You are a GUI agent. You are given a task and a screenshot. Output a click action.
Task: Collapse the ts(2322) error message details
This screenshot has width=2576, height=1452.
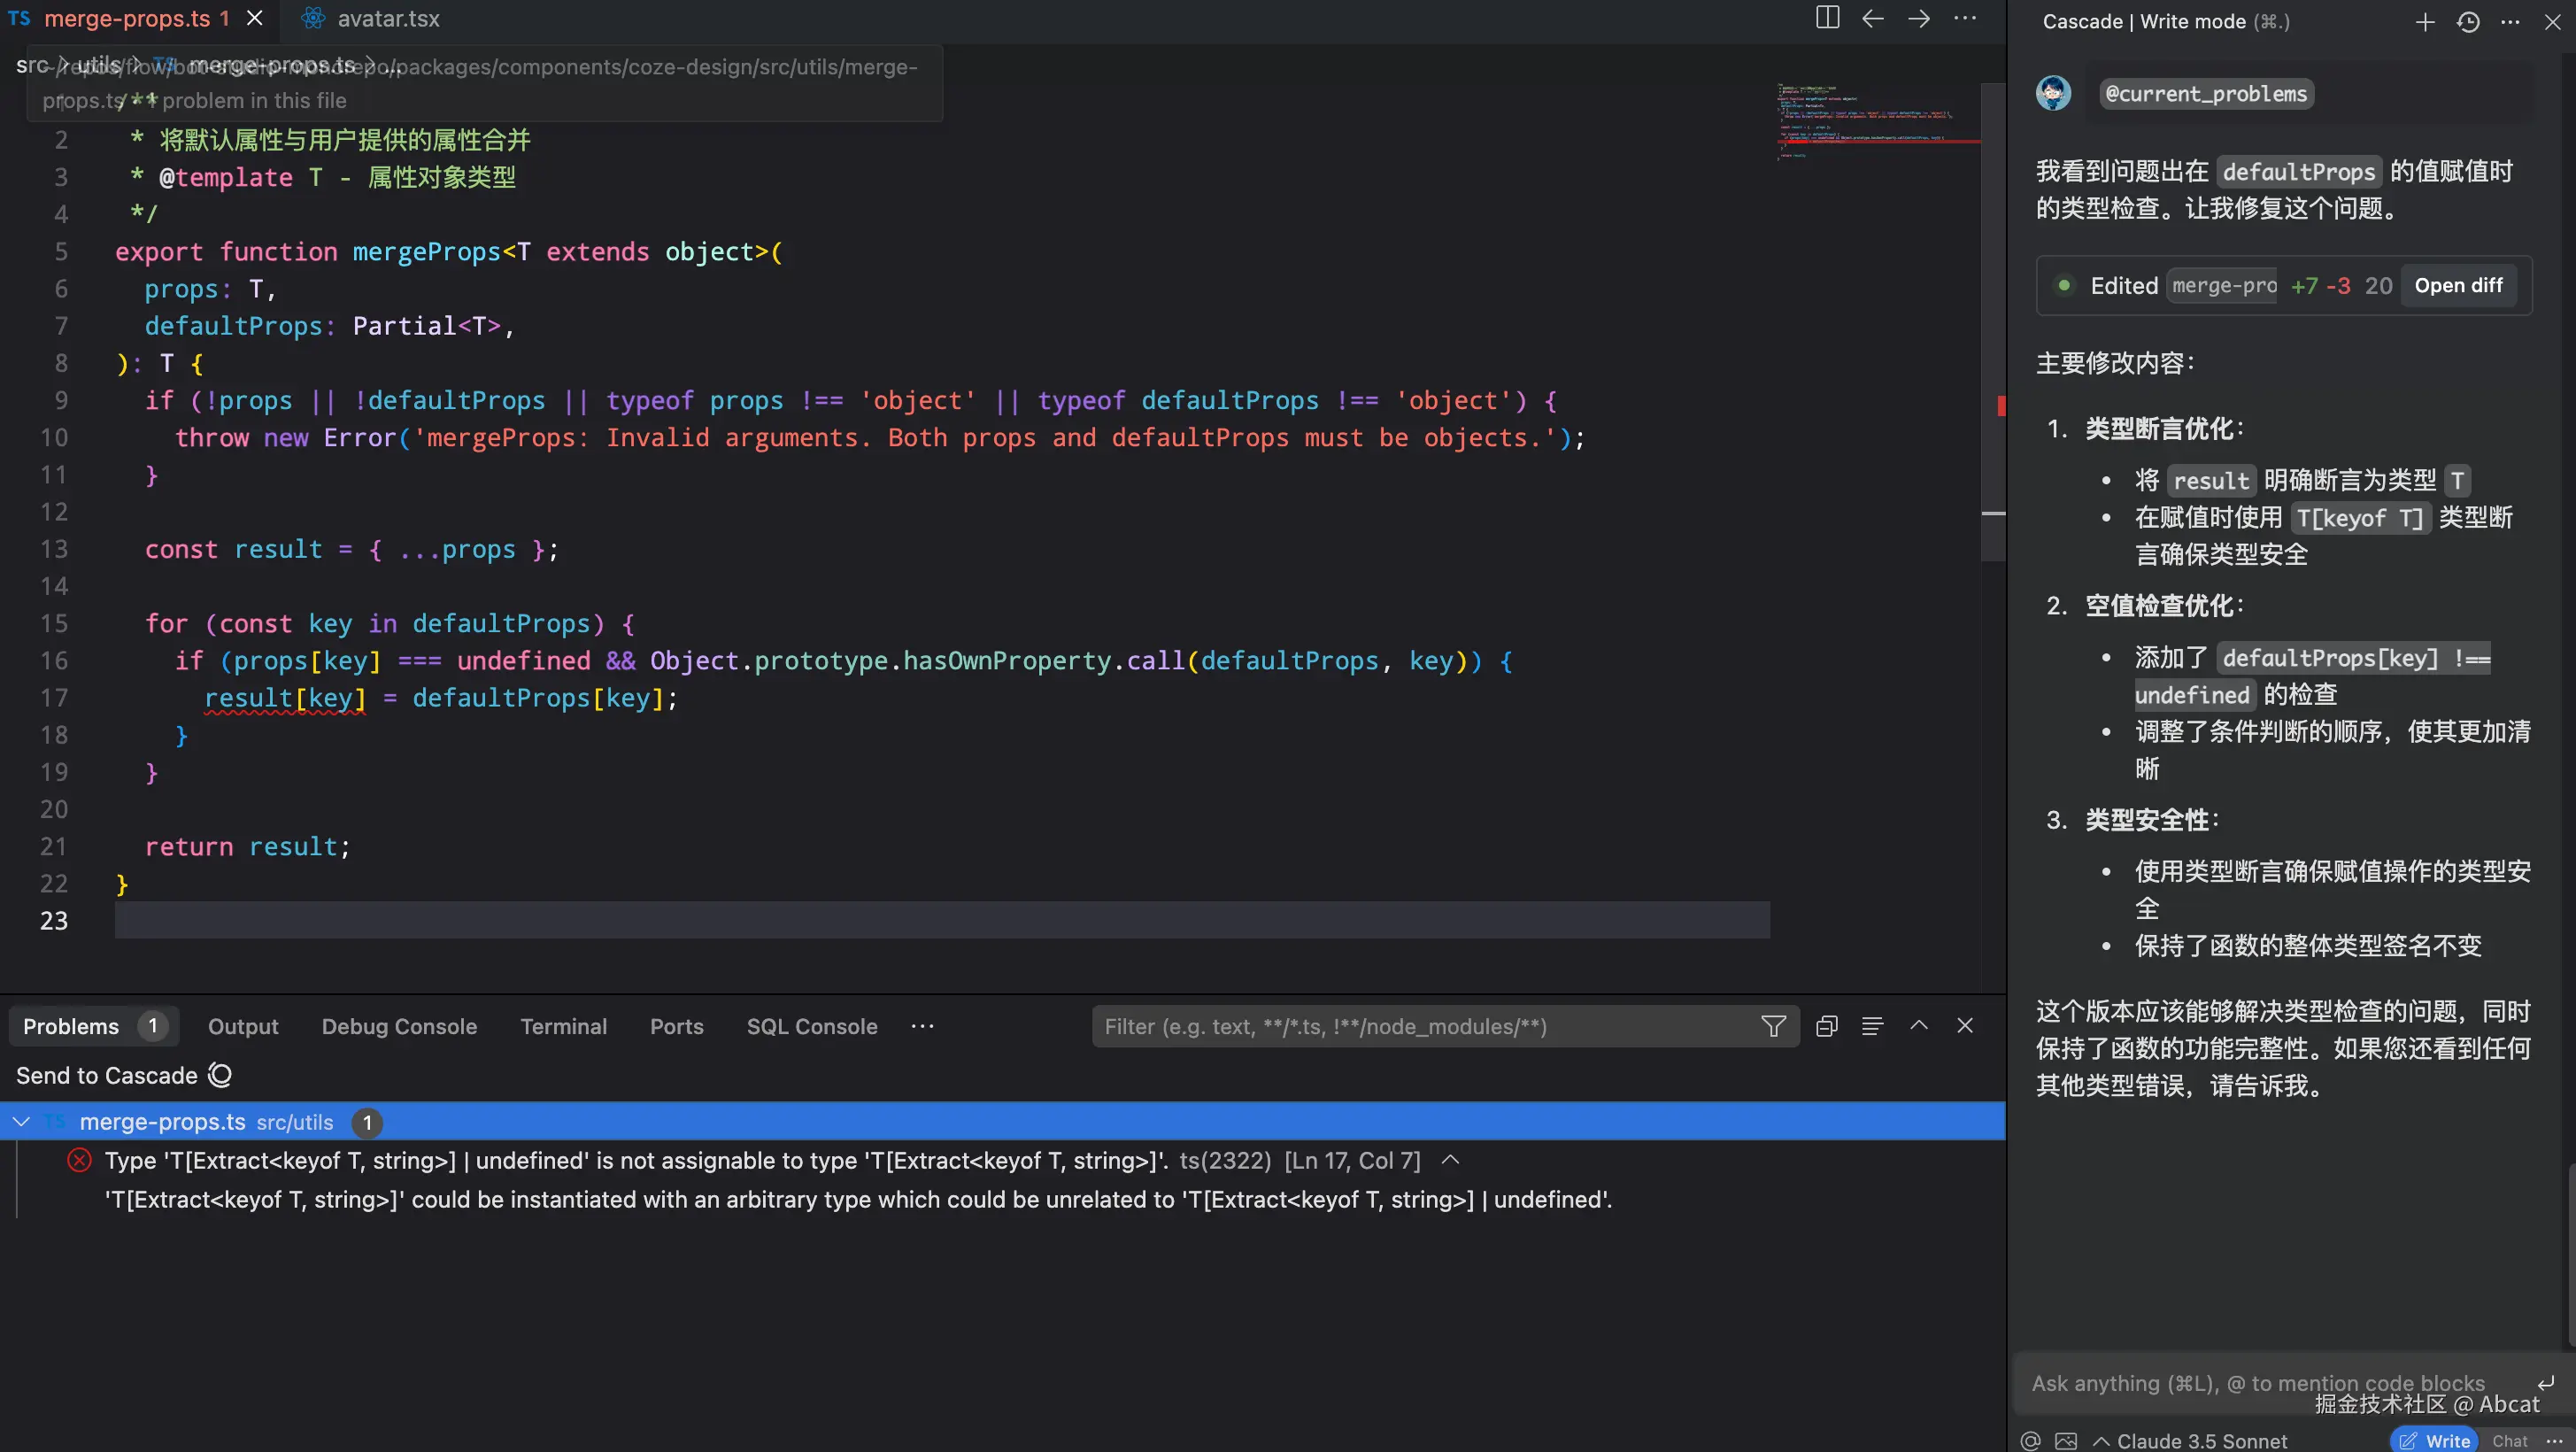point(1450,1160)
